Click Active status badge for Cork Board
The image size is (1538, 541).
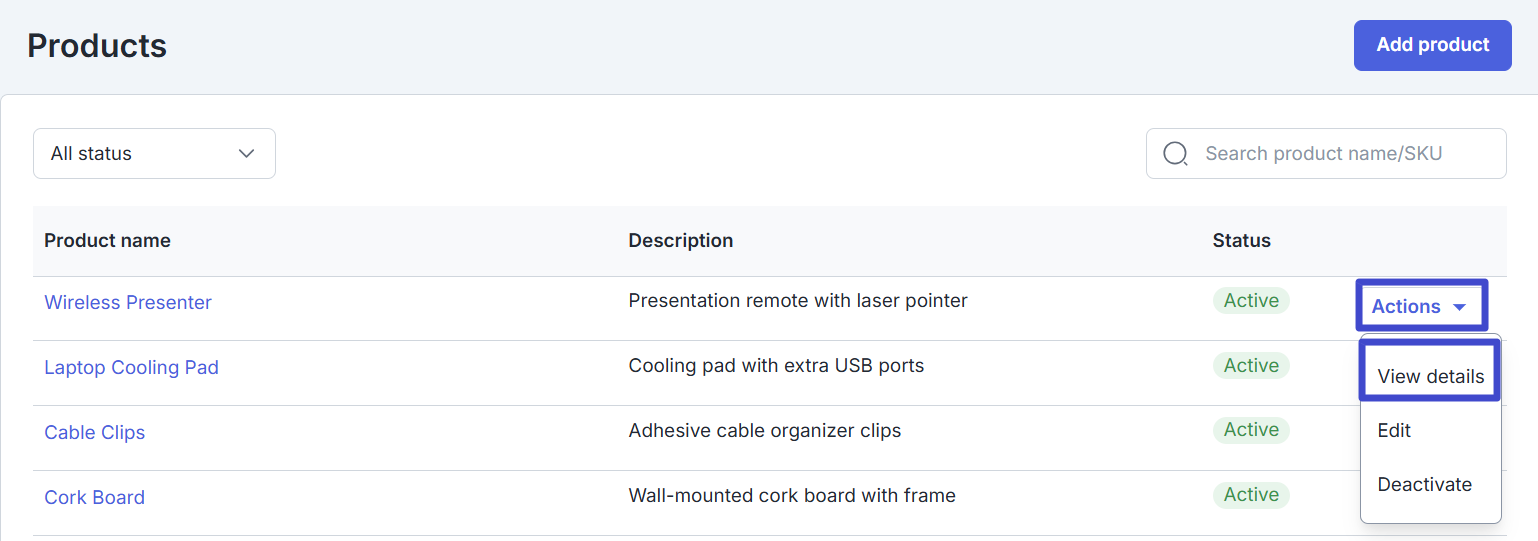(1251, 495)
